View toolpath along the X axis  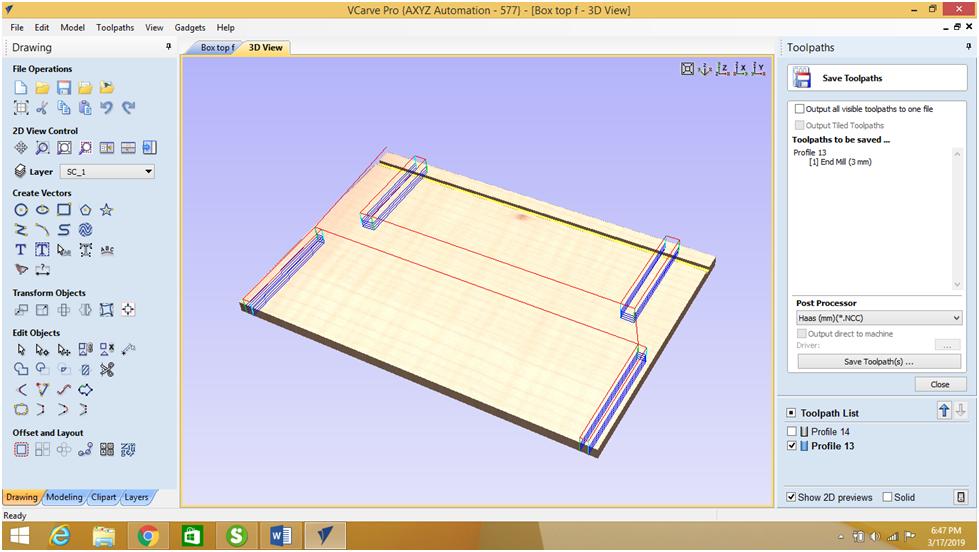point(740,69)
